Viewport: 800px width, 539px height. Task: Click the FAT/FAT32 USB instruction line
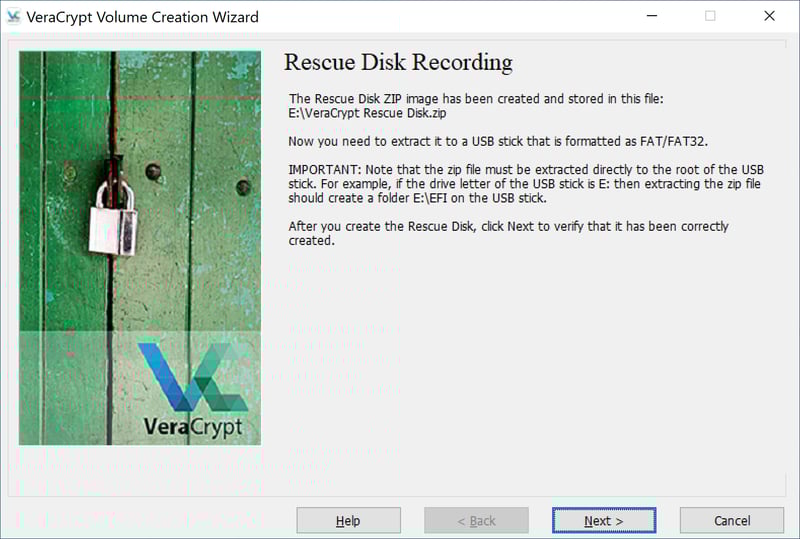(498, 141)
